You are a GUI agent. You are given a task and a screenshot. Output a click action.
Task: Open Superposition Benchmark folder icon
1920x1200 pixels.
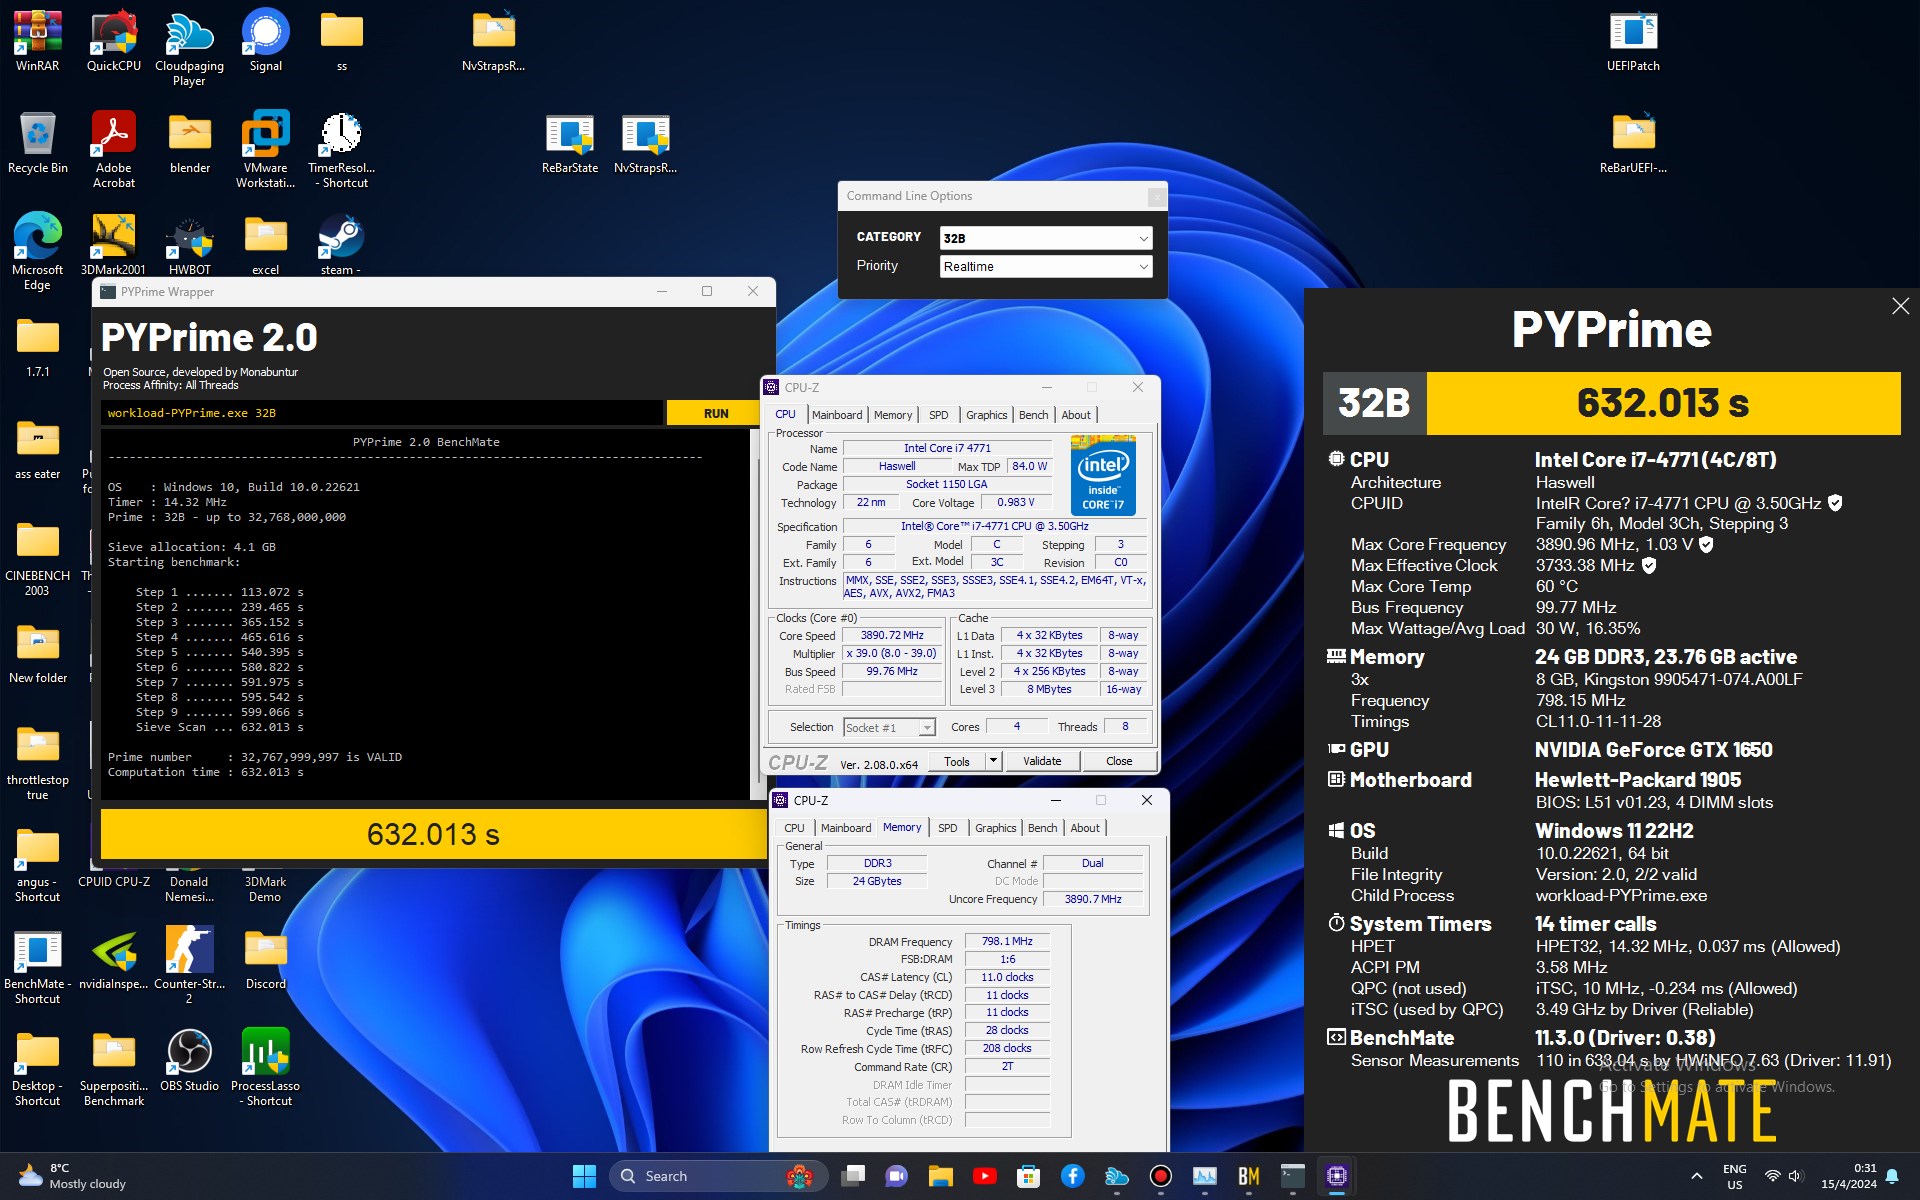point(114,1068)
